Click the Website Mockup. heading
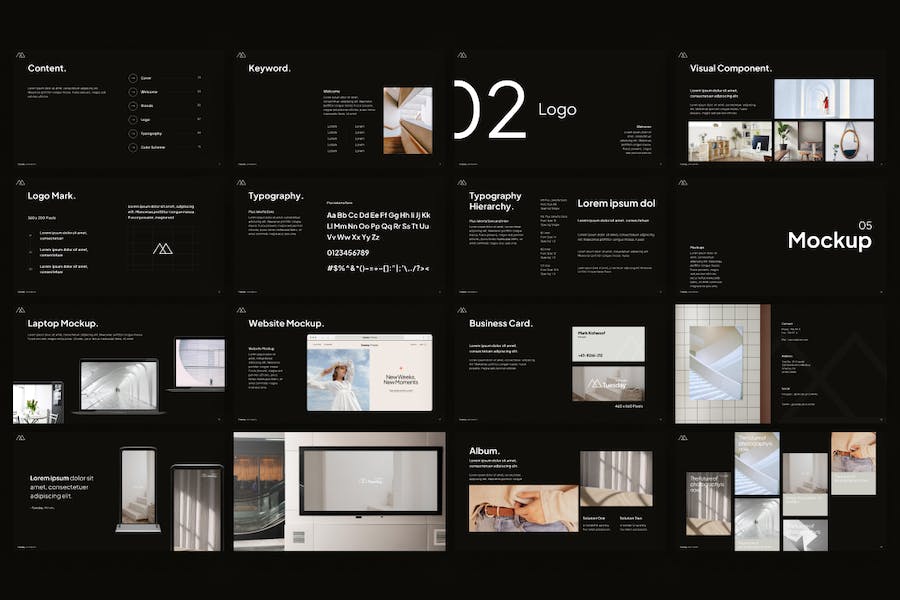 (286, 323)
